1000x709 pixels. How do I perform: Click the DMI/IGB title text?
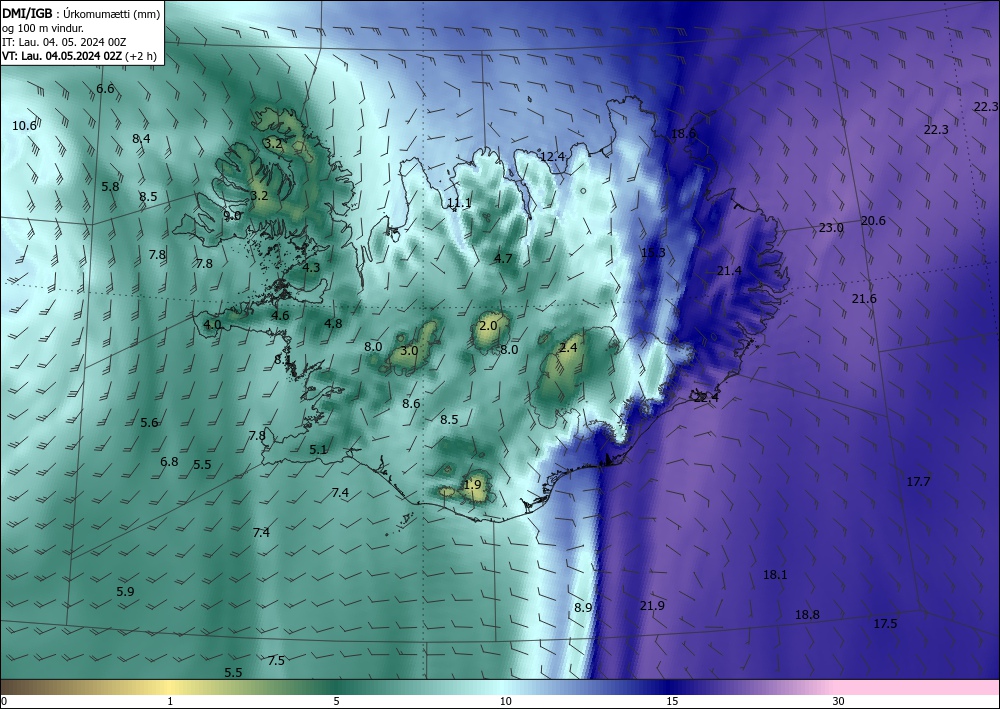pyautogui.click(x=28, y=14)
